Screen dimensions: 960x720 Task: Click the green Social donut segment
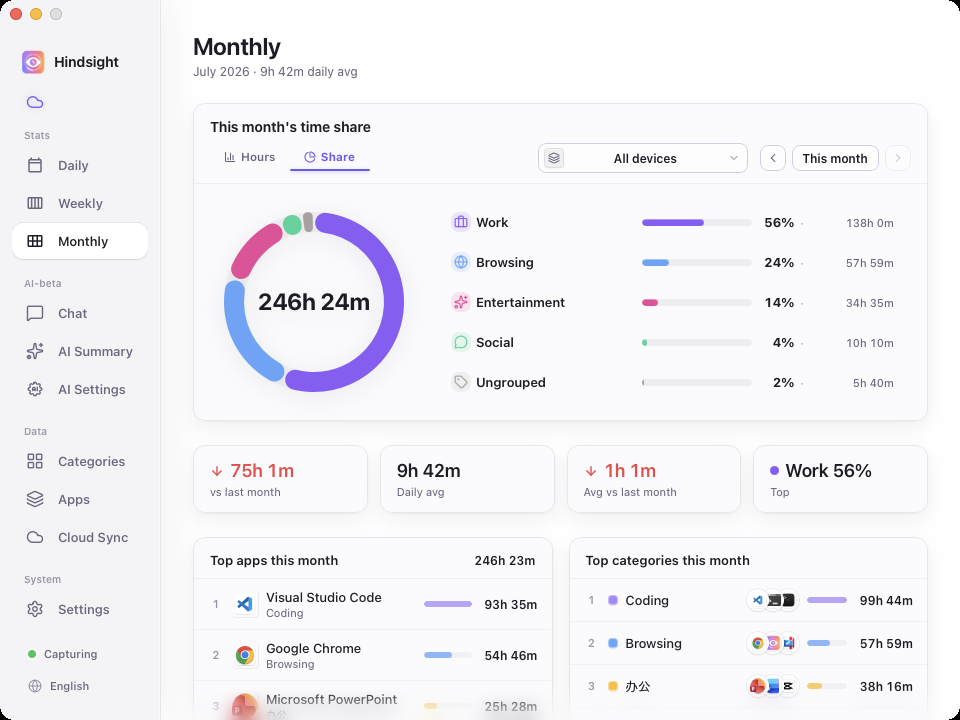click(x=292, y=225)
